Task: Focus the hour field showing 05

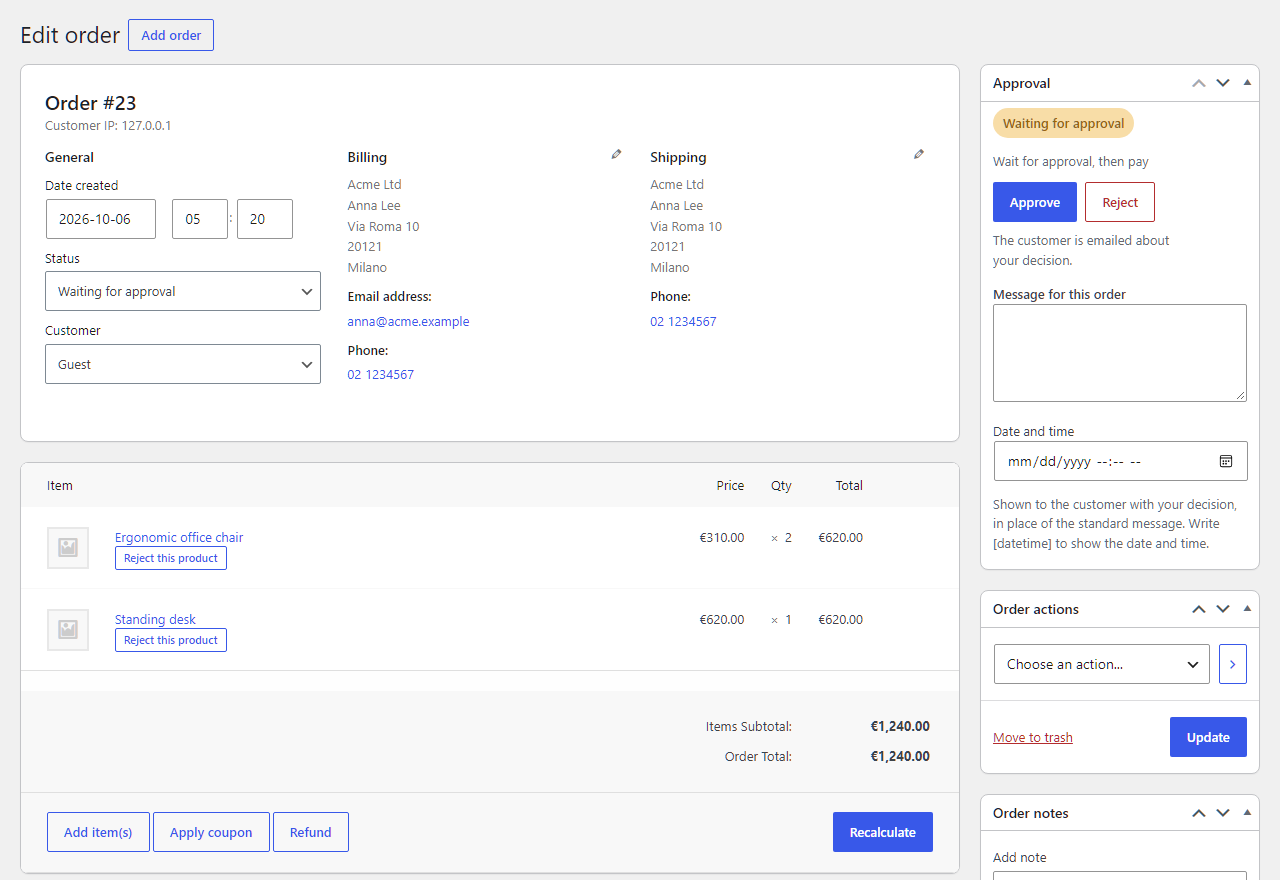Action: 200,219
